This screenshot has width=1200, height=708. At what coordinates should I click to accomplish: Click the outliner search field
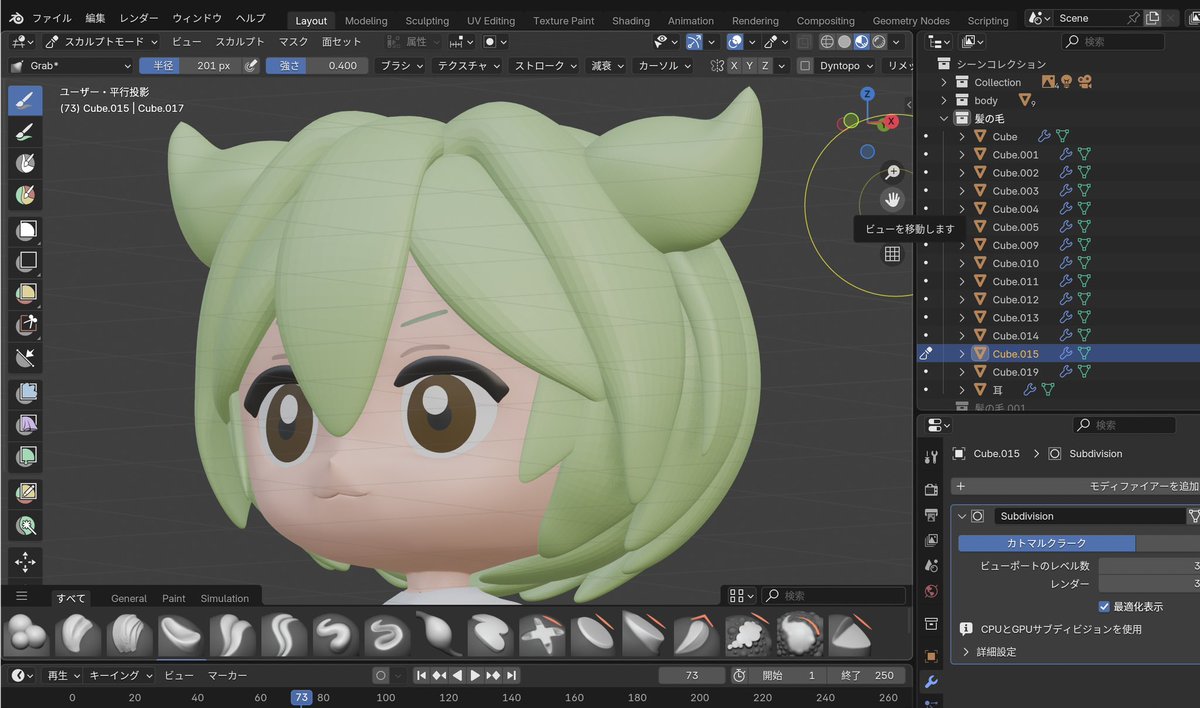coord(1113,42)
